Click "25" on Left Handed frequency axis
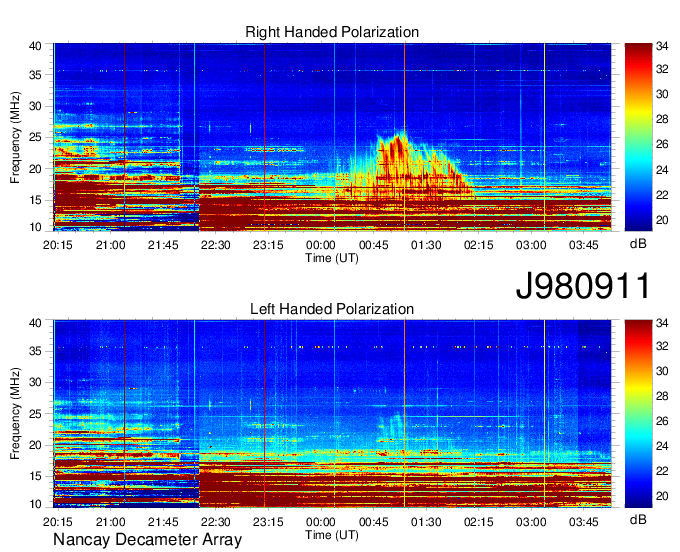 click(x=35, y=414)
